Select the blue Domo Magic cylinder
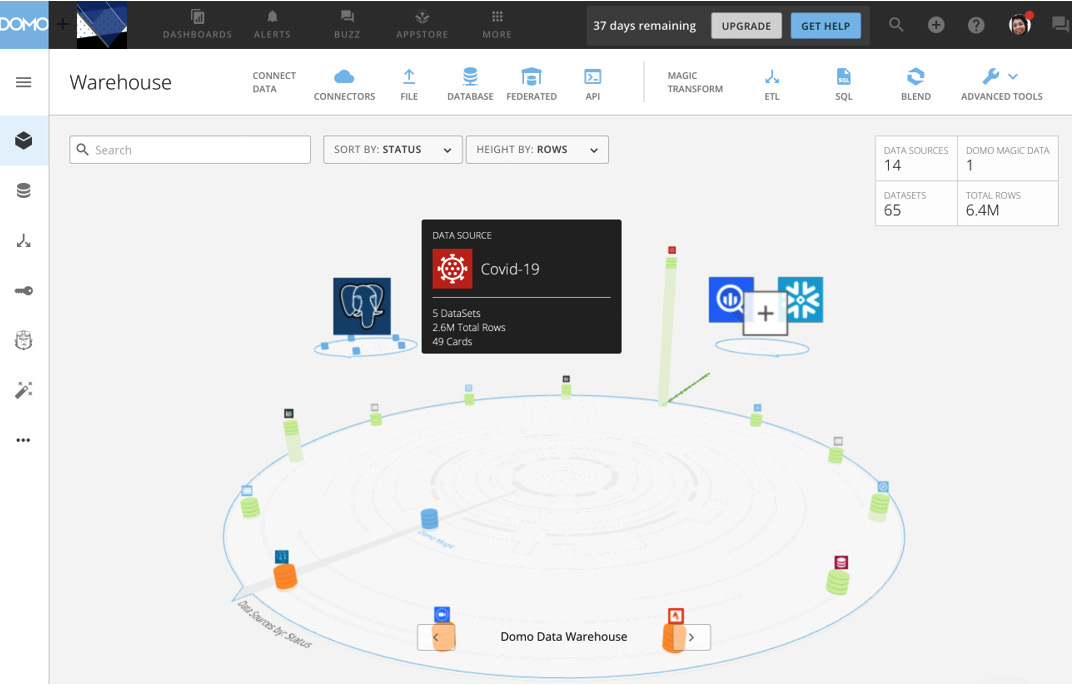The height and width of the screenshot is (685, 1072). (429, 519)
